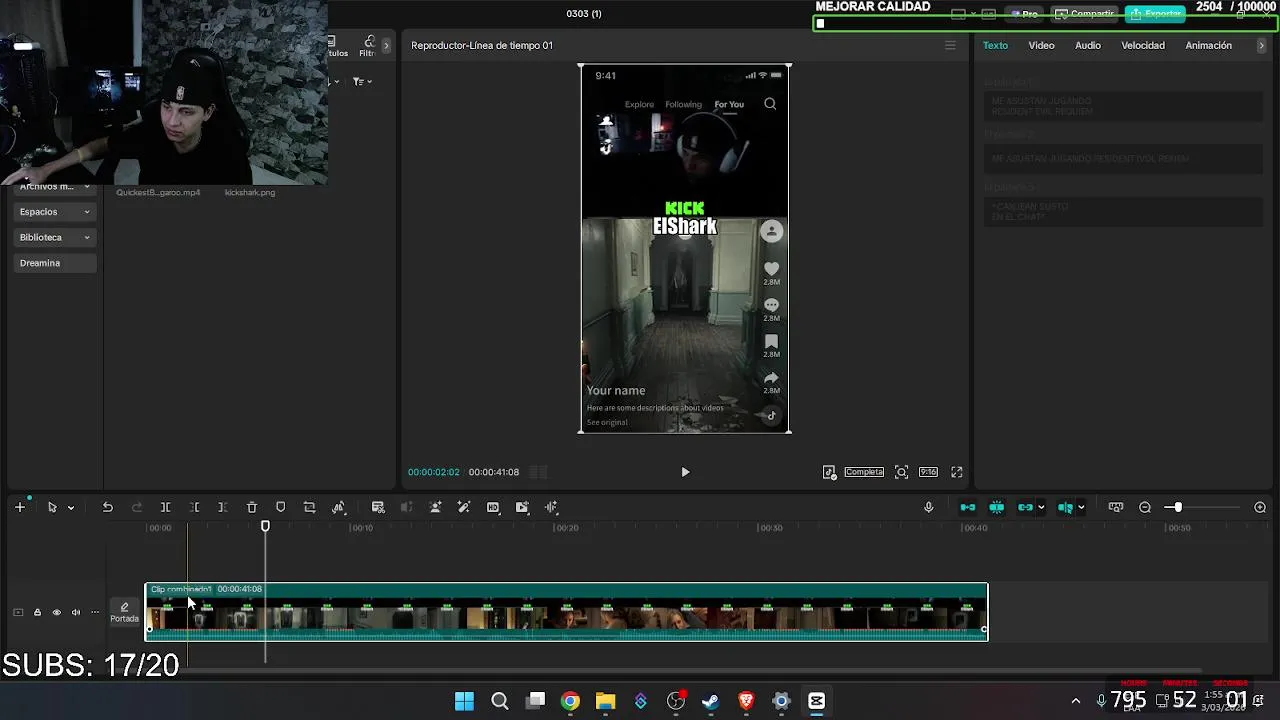Click the track cover thumbnail icon left of lock

(18, 612)
